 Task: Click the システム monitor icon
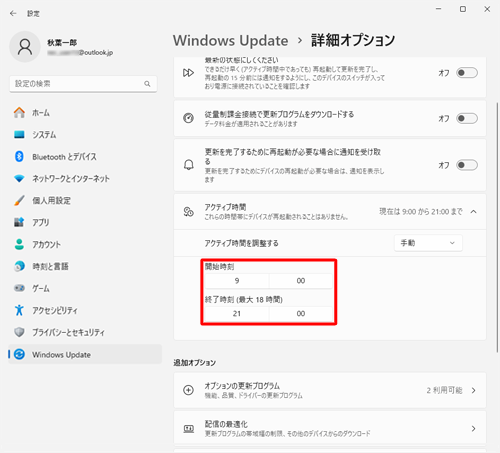(x=19, y=135)
